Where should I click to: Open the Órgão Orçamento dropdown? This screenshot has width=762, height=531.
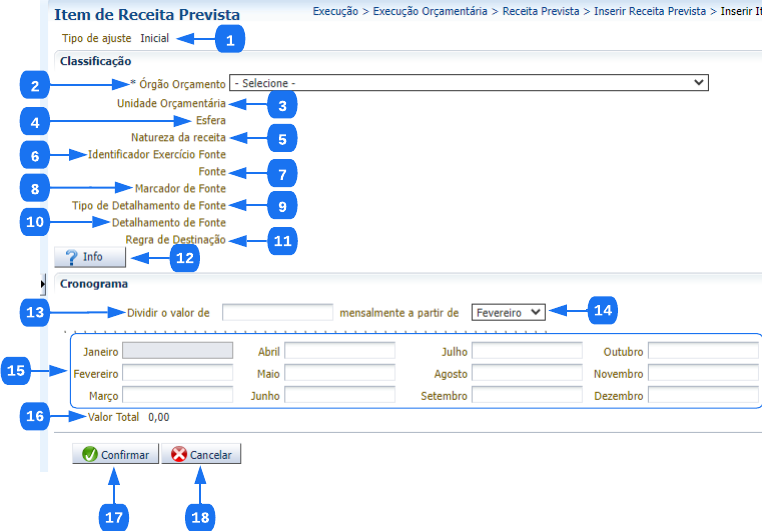(x=468, y=83)
